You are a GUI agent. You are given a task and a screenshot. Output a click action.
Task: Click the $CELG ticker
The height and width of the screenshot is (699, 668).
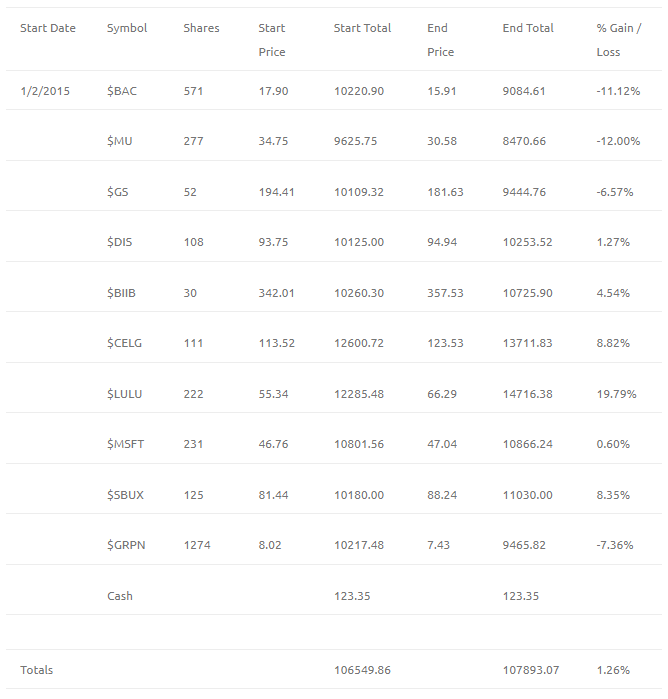click(x=124, y=343)
